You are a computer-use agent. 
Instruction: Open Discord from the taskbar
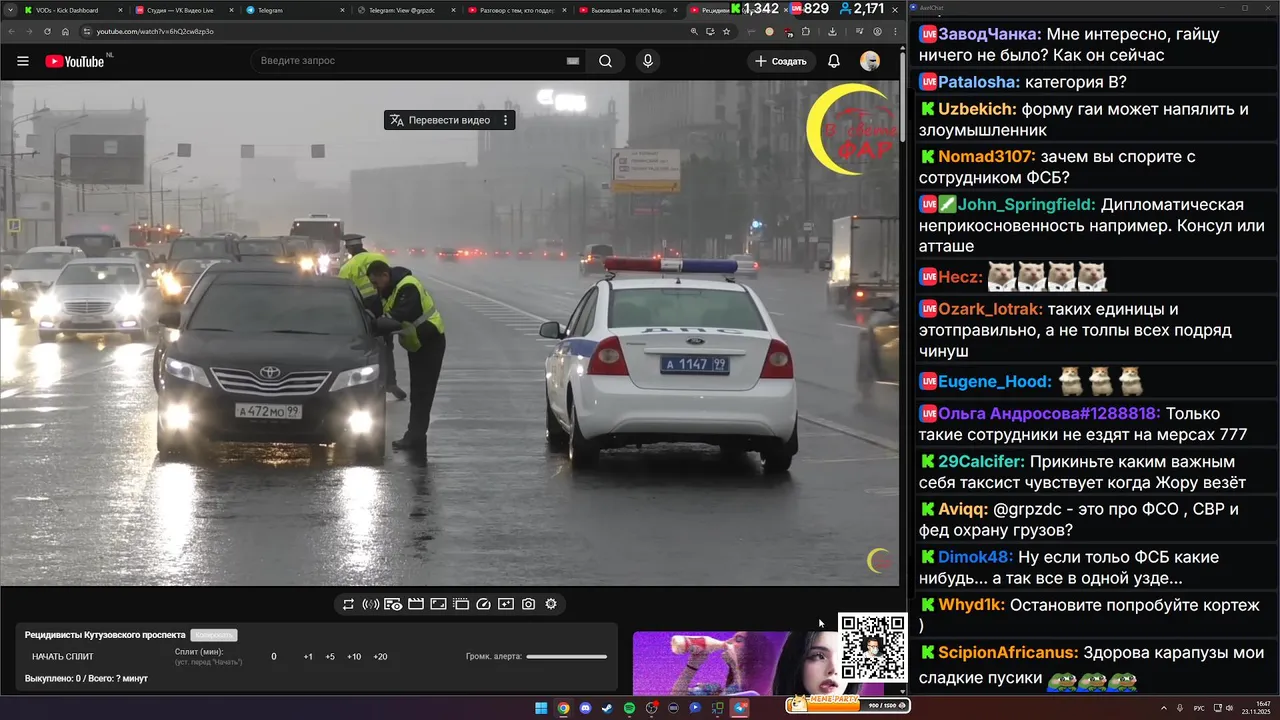pos(585,708)
